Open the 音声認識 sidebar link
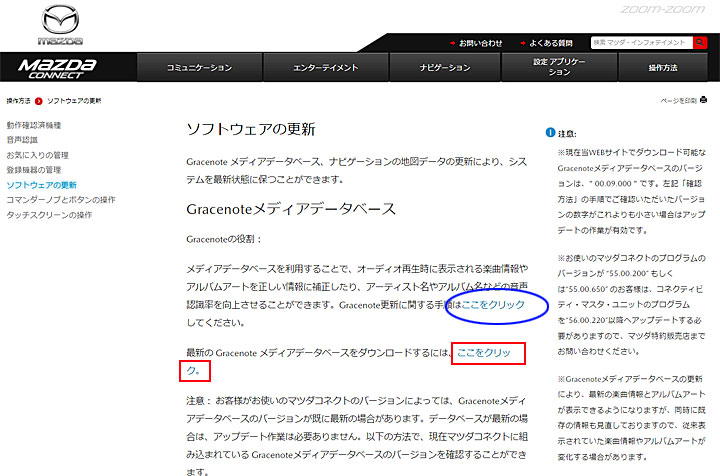 [x=22, y=140]
